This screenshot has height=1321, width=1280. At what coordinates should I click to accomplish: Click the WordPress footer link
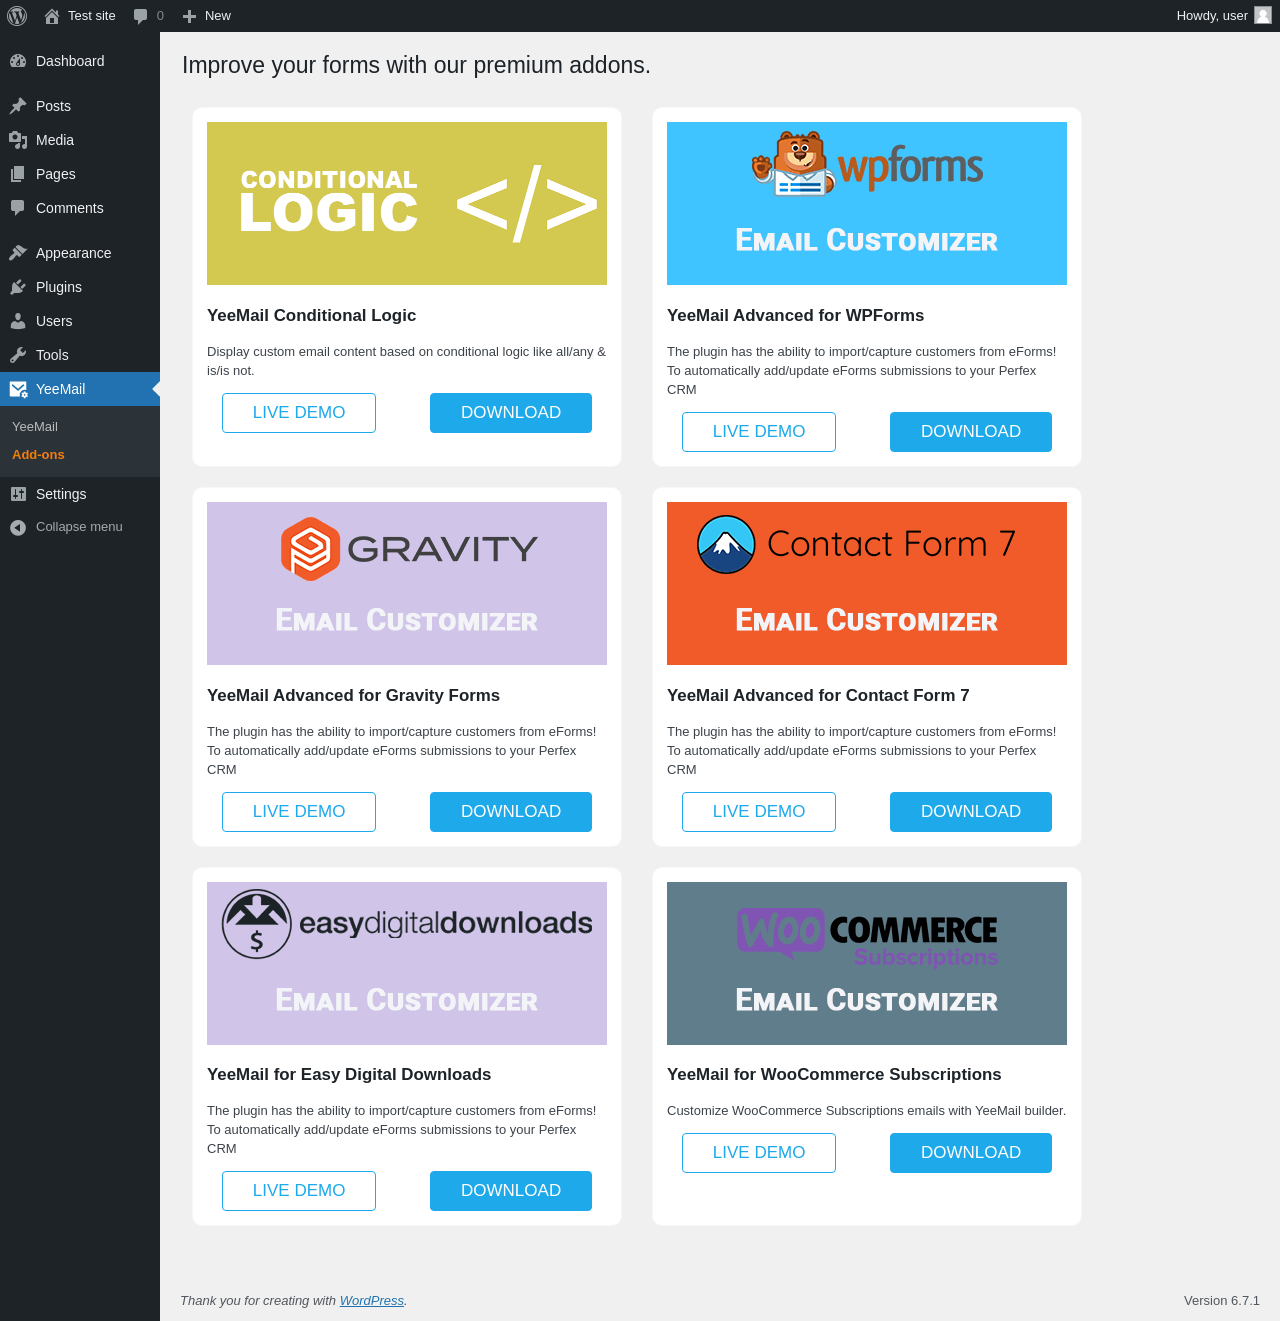(372, 1301)
